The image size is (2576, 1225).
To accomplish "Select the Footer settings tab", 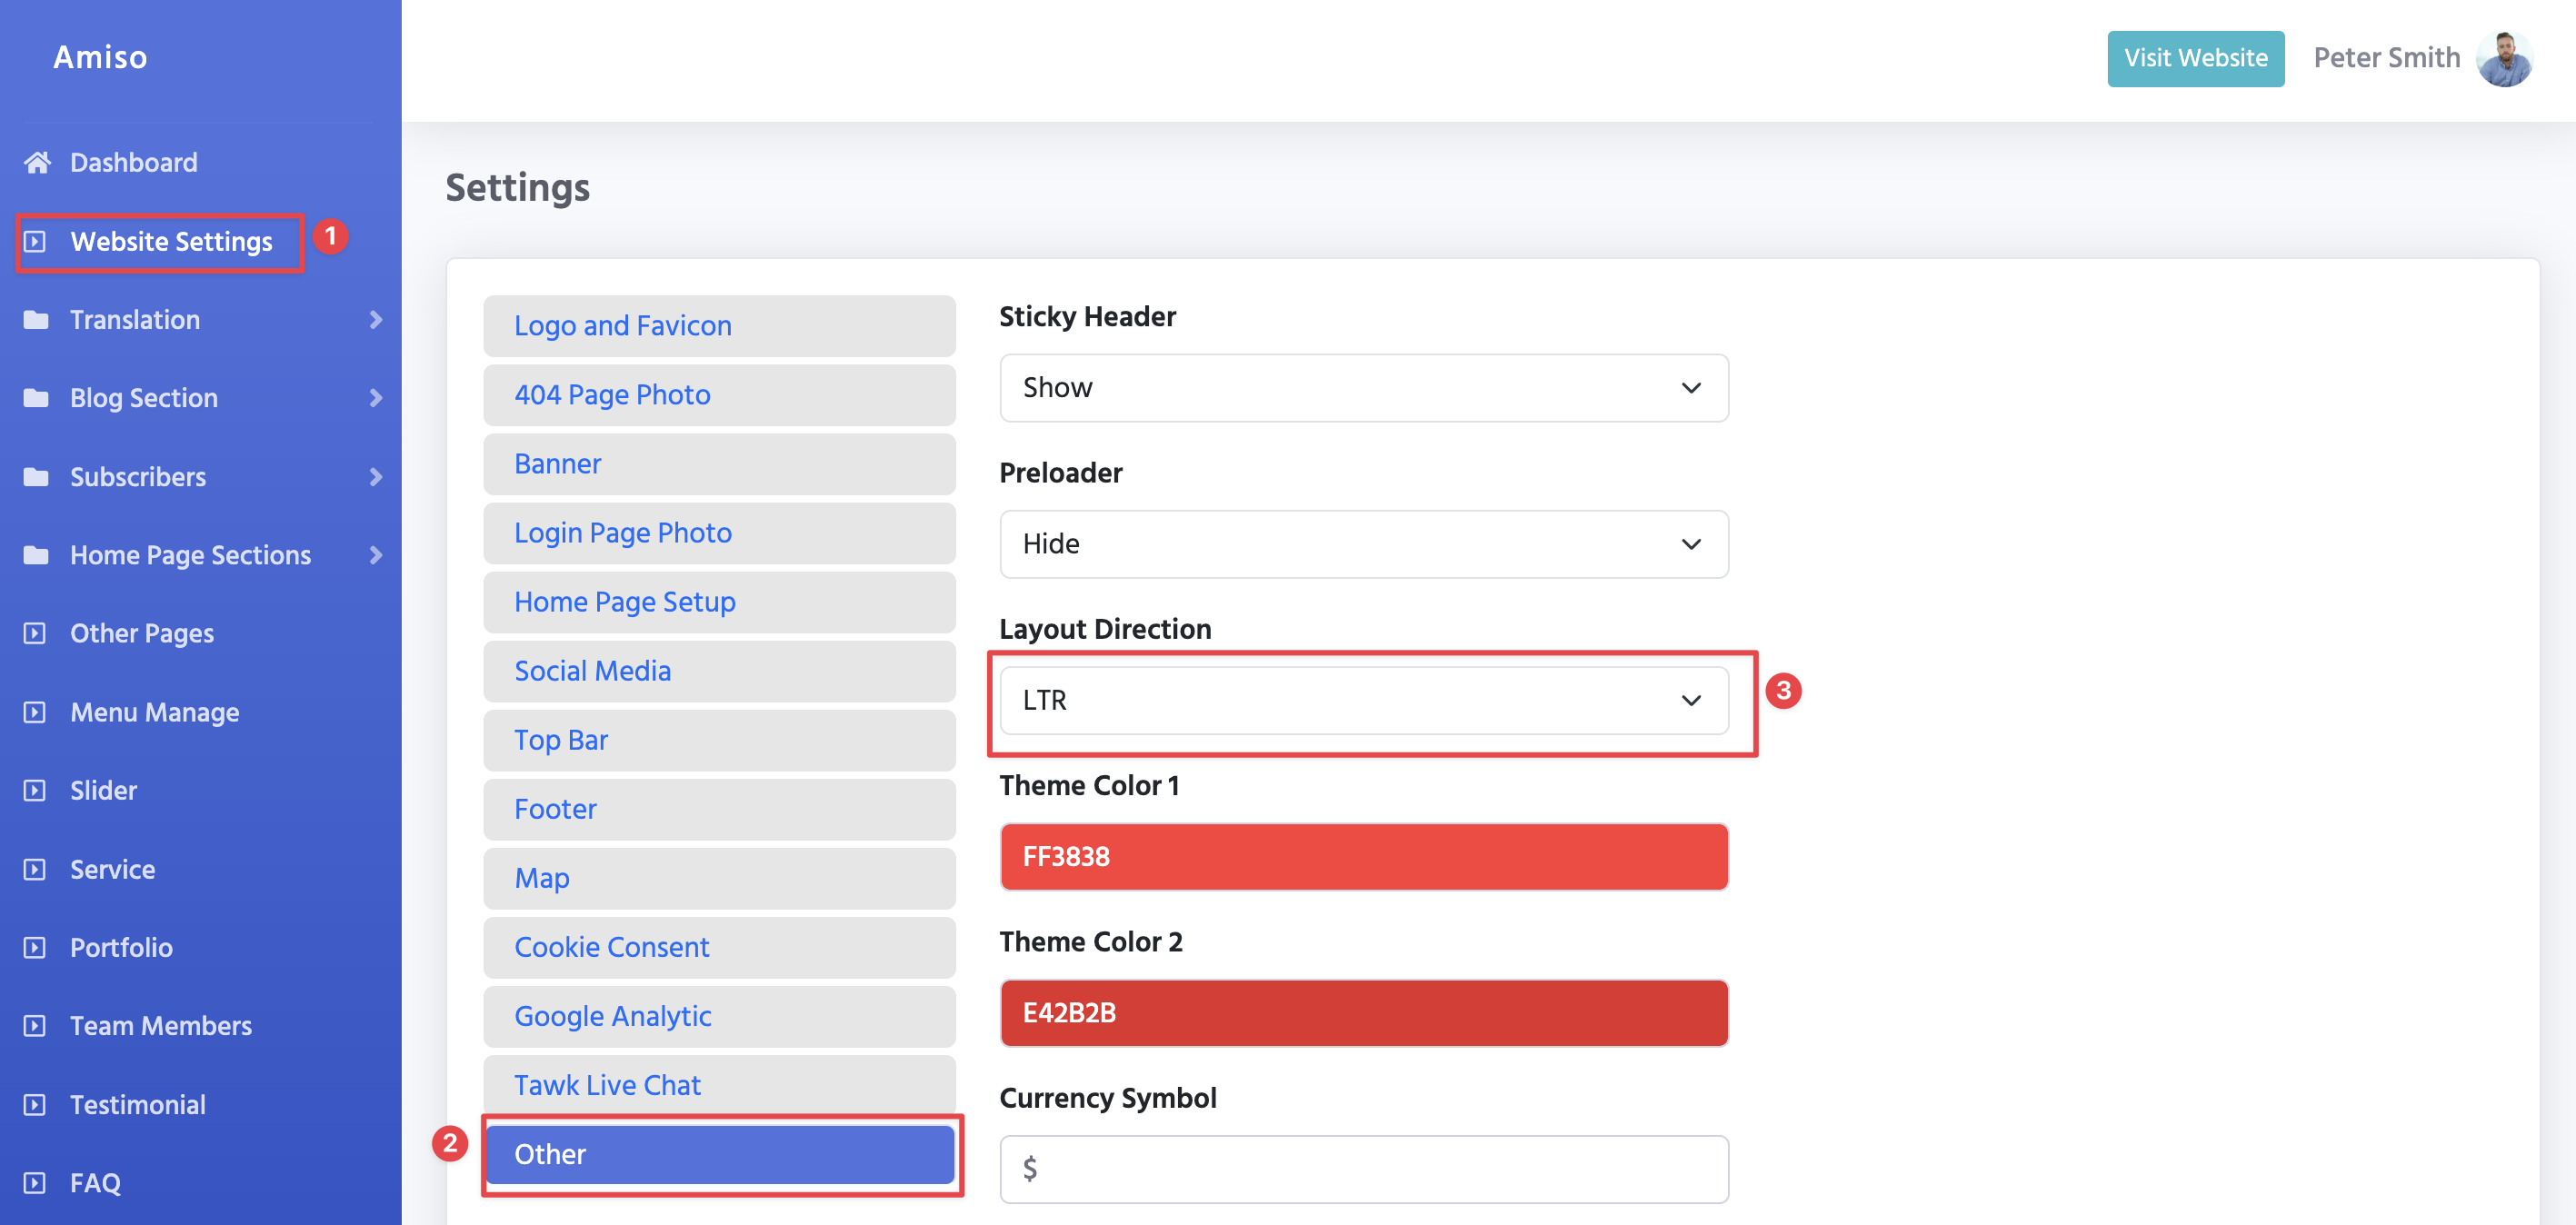I will [x=719, y=809].
